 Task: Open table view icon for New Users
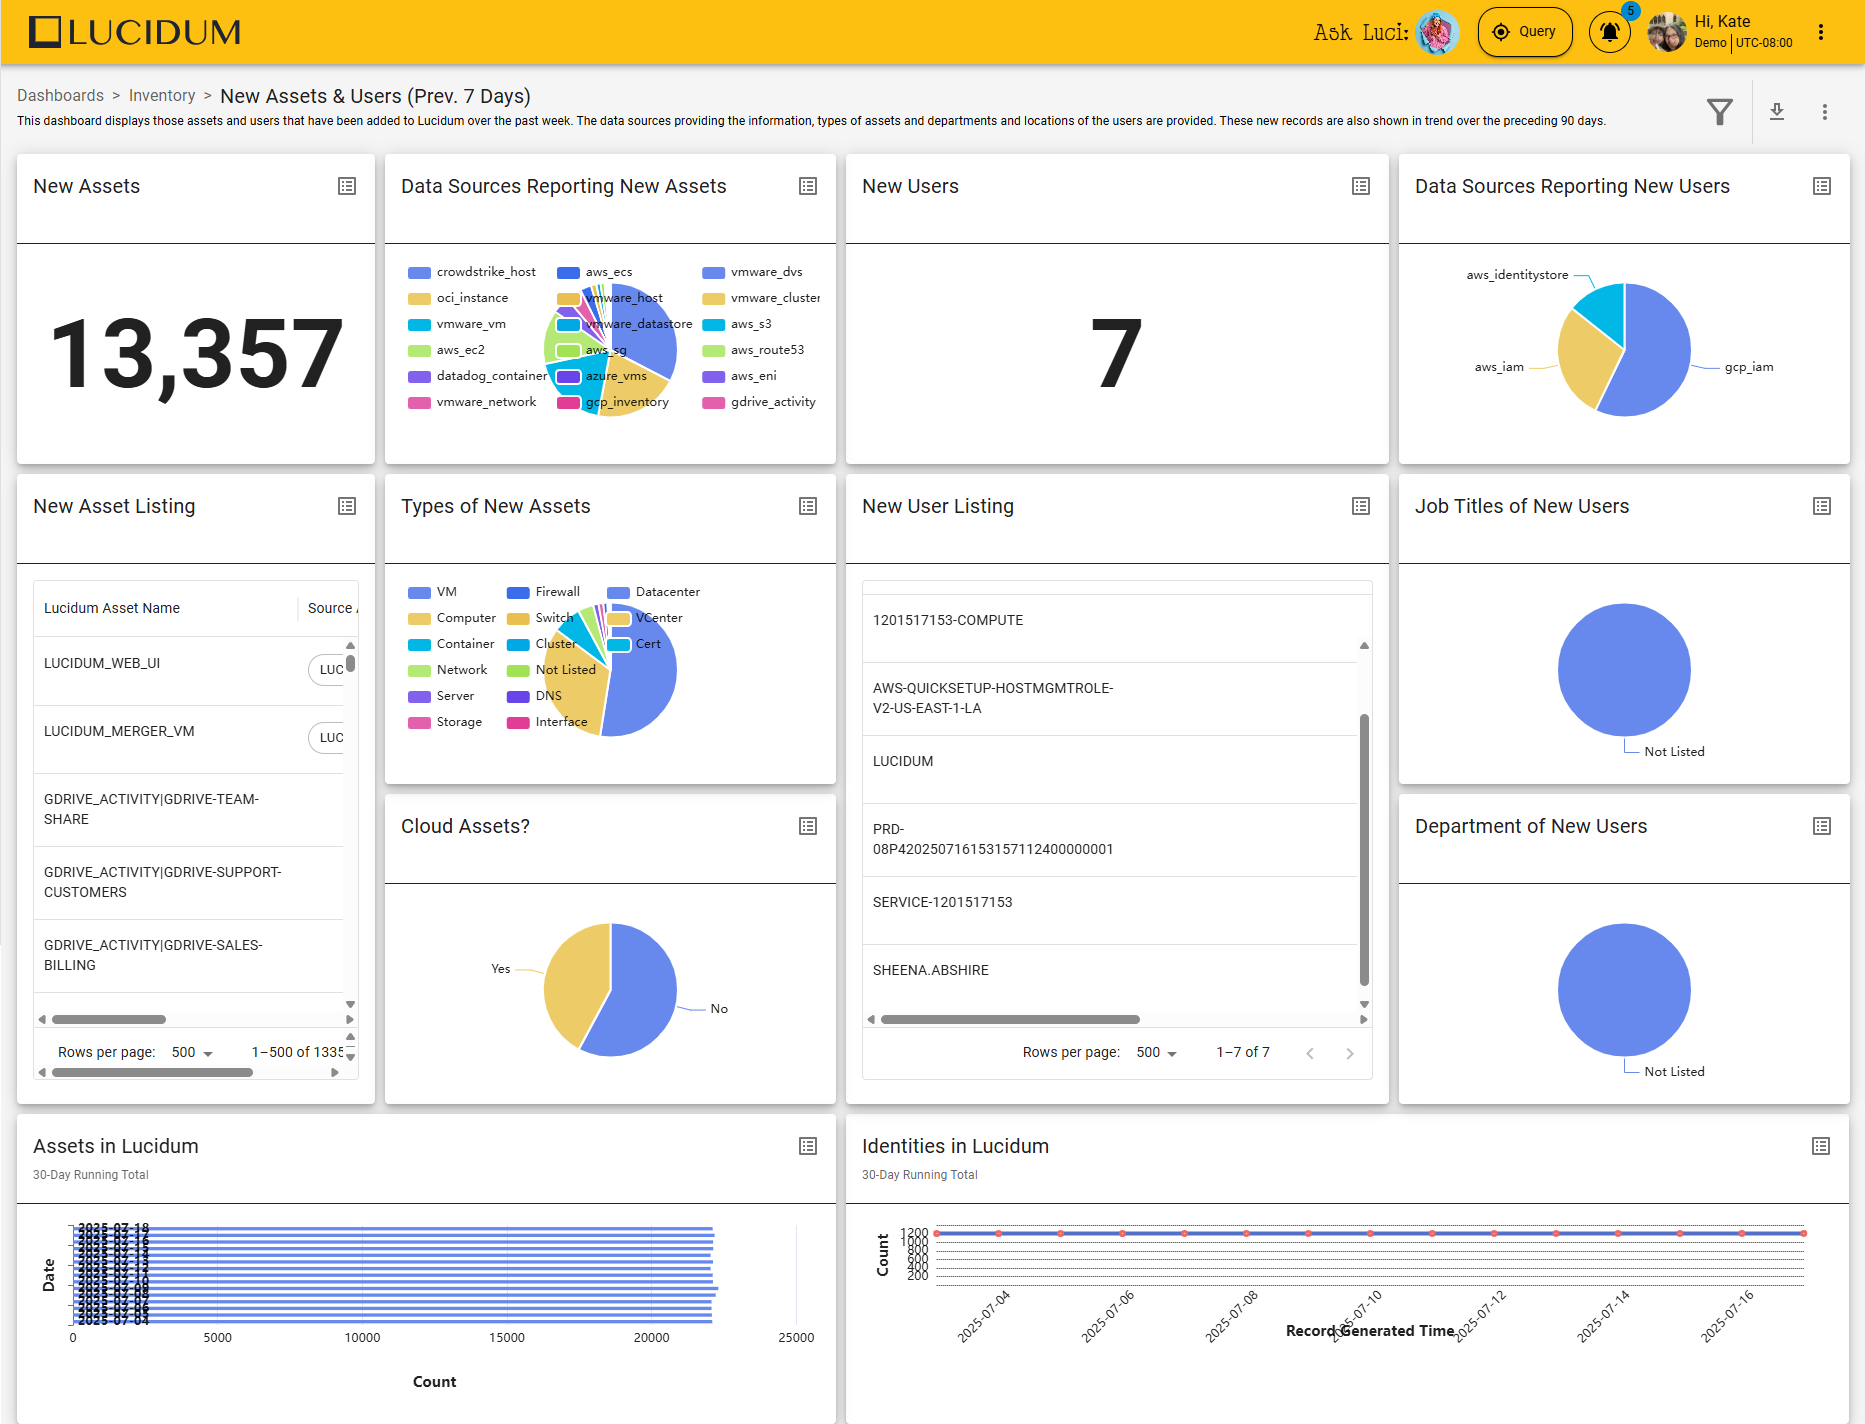point(1361,186)
